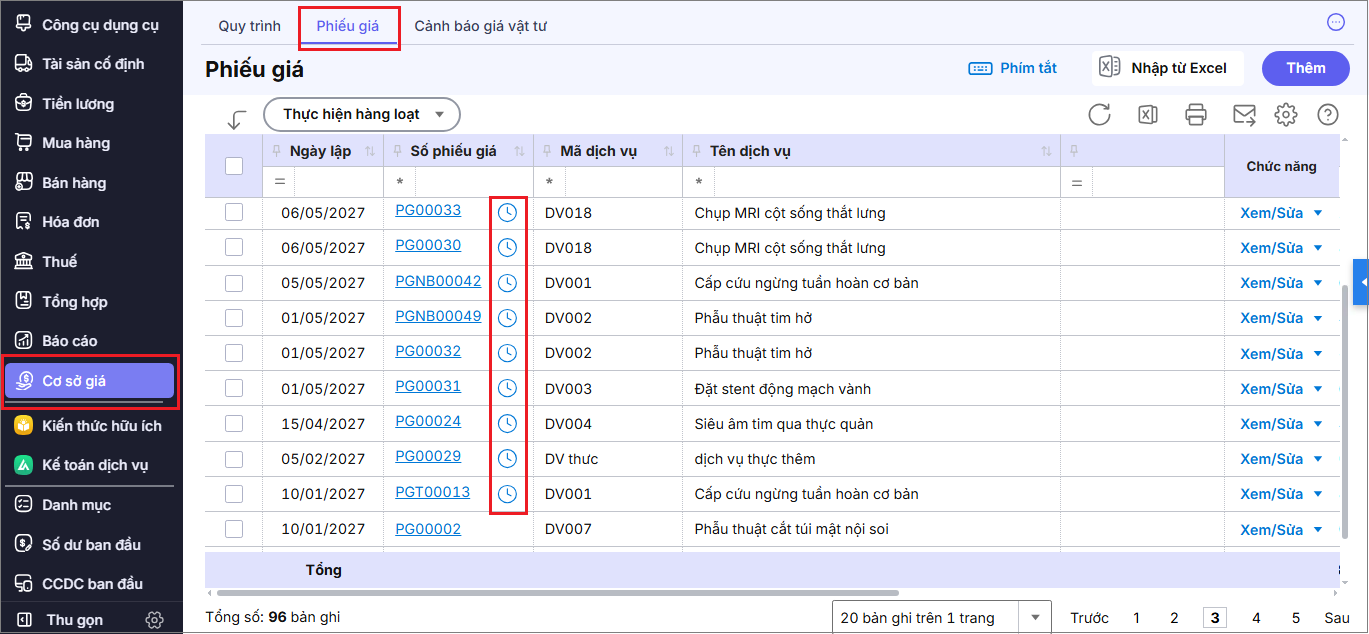Select the checkbox for row PG00002
The height and width of the screenshot is (634, 1369).
pyautogui.click(x=234, y=529)
